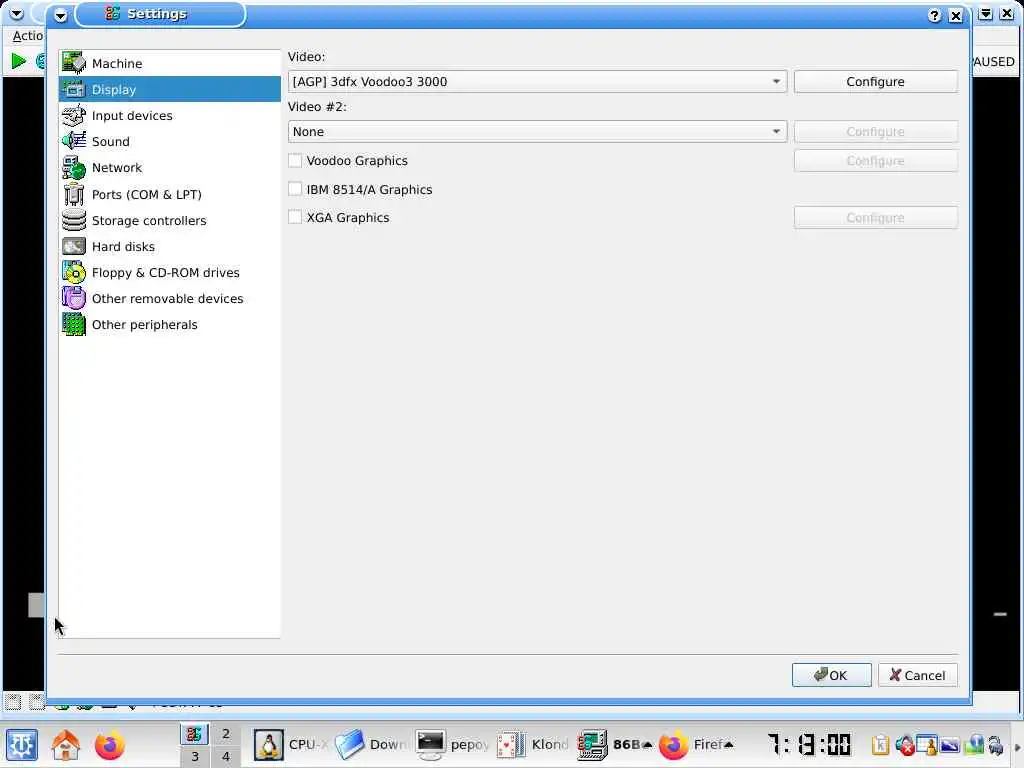Launch Firefox from the panel launcher
The width and height of the screenshot is (1024, 768).
coord(109,744)
